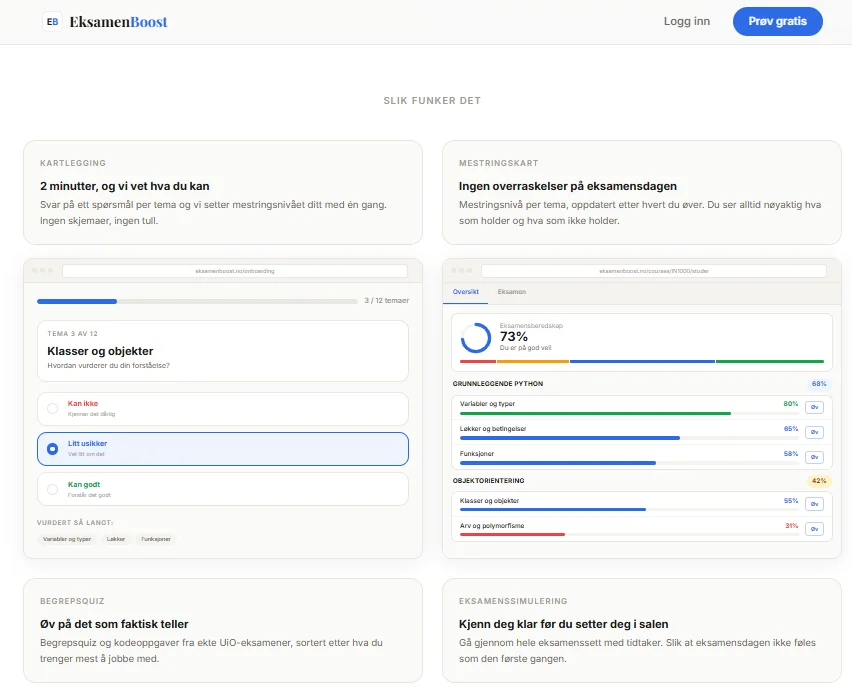Click the circular exam readiness ring
852x687 pixels.
(x=475, y=338)
